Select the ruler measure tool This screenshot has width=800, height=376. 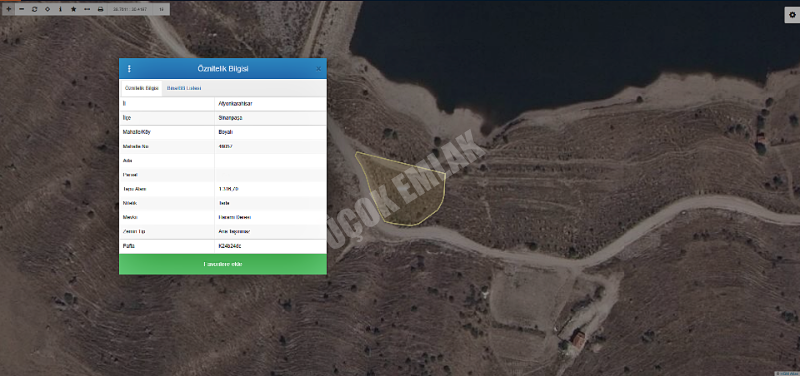pyautogui.click(x=87, y=9)
